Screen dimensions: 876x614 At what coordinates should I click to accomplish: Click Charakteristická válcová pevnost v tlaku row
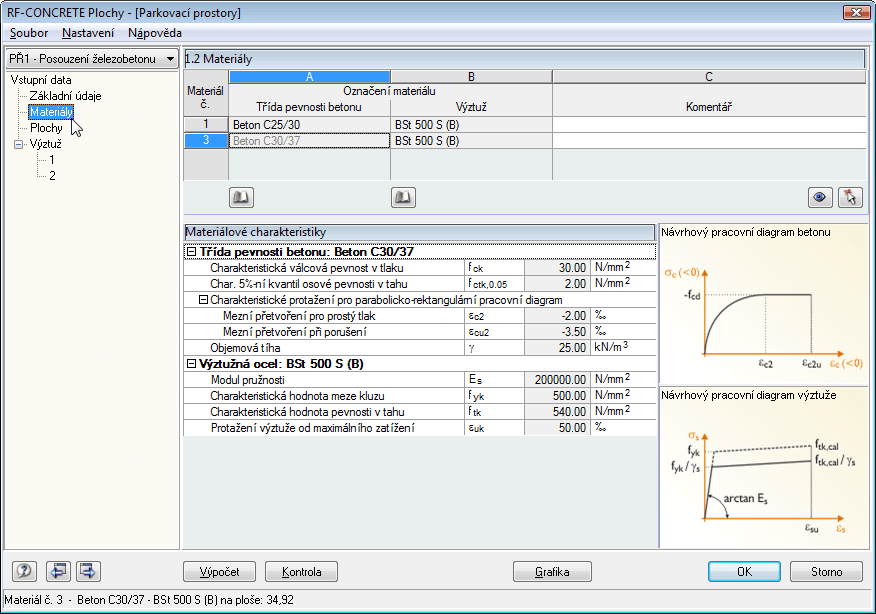coord(420,268)
